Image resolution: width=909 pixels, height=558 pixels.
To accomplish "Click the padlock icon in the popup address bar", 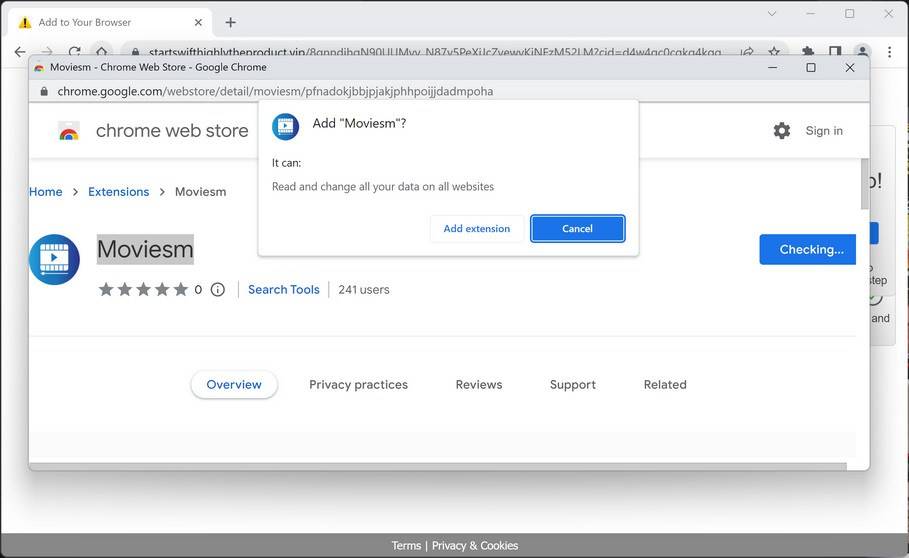I will pos(44,91).
